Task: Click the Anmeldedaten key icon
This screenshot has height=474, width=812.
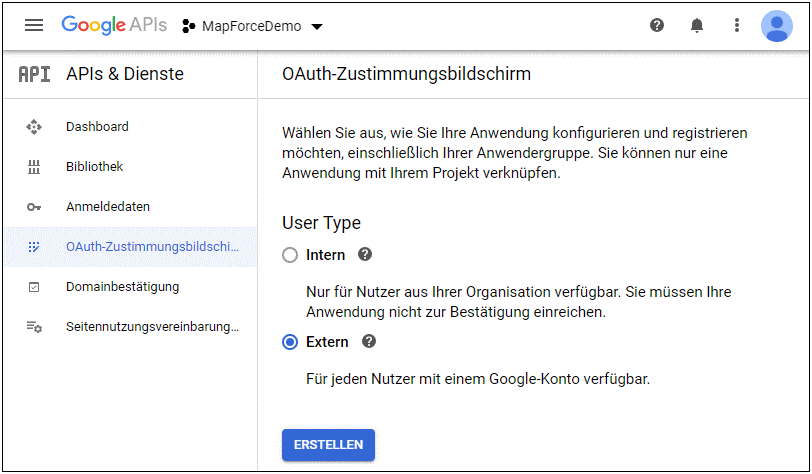Action: click(x=34, y=207)
